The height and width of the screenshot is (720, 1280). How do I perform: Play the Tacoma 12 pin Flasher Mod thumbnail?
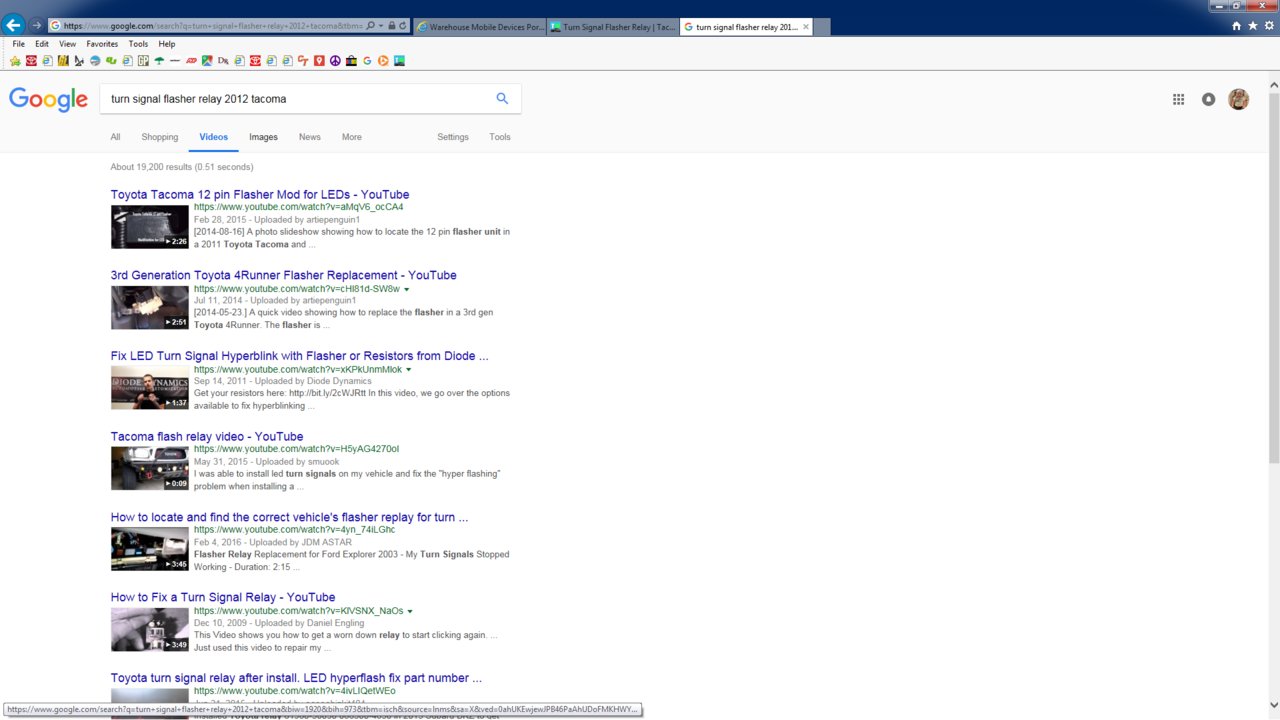[x=150, y=227]
